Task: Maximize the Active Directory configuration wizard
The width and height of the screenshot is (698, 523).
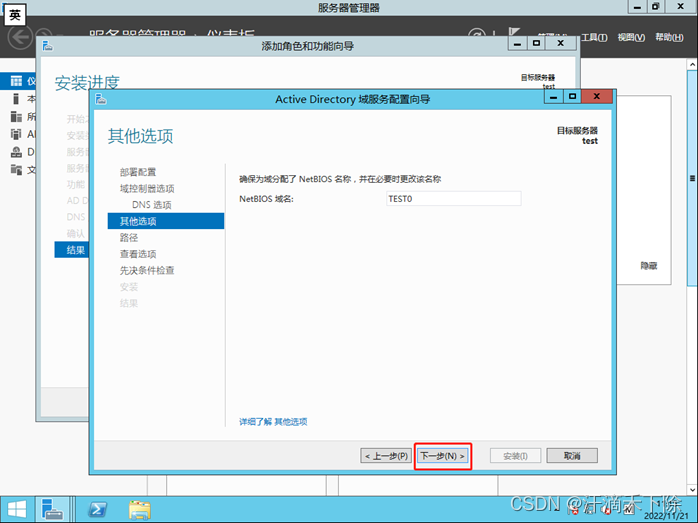Action: (572, 97)
